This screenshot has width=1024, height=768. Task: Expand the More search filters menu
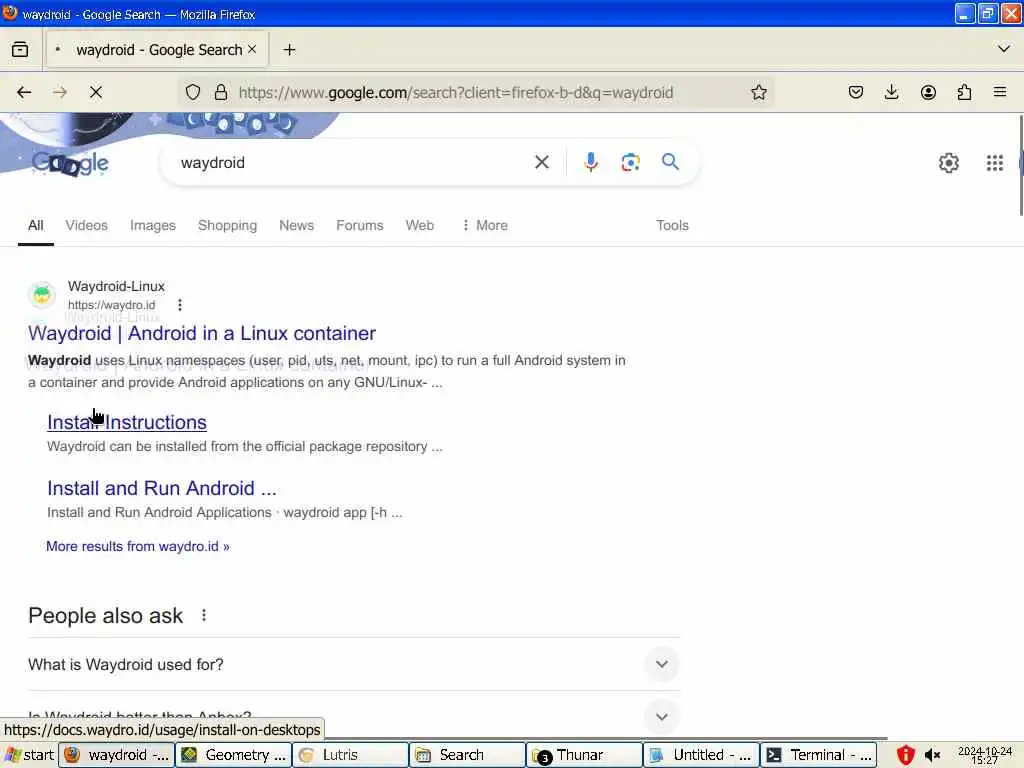pyautogui.click(x=484, y=225)
